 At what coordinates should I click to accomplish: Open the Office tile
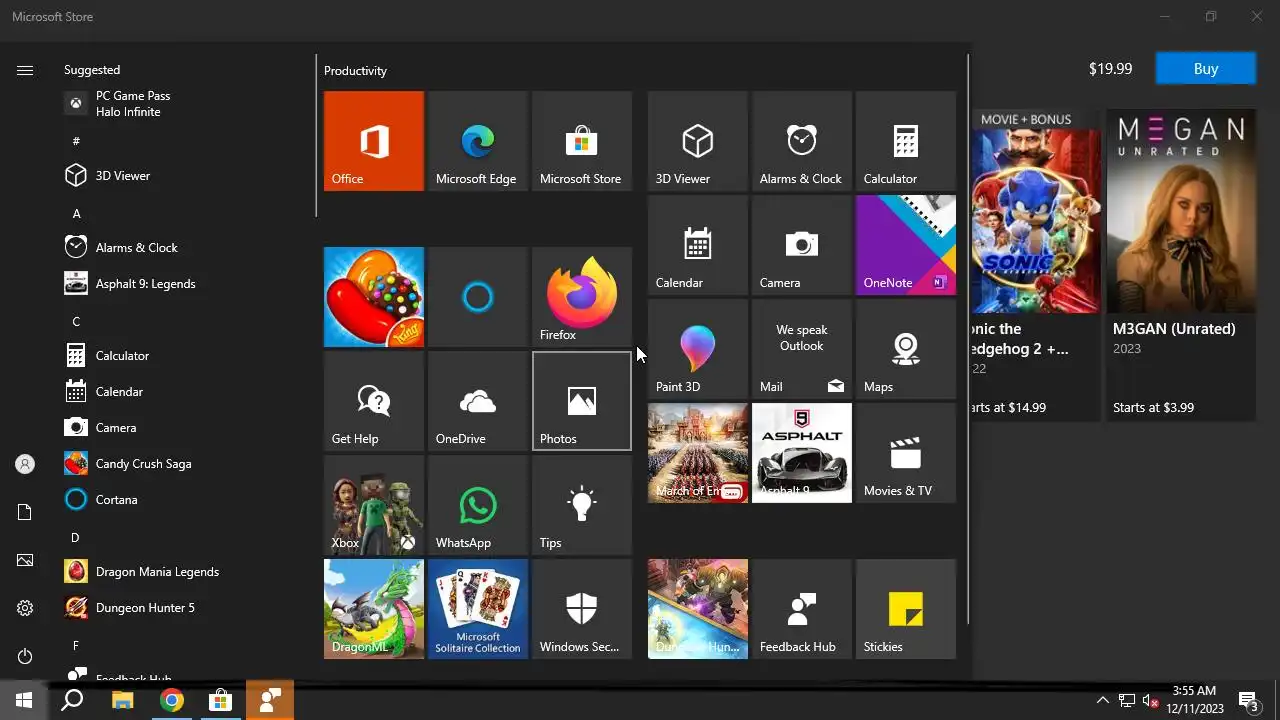[374, 141]
